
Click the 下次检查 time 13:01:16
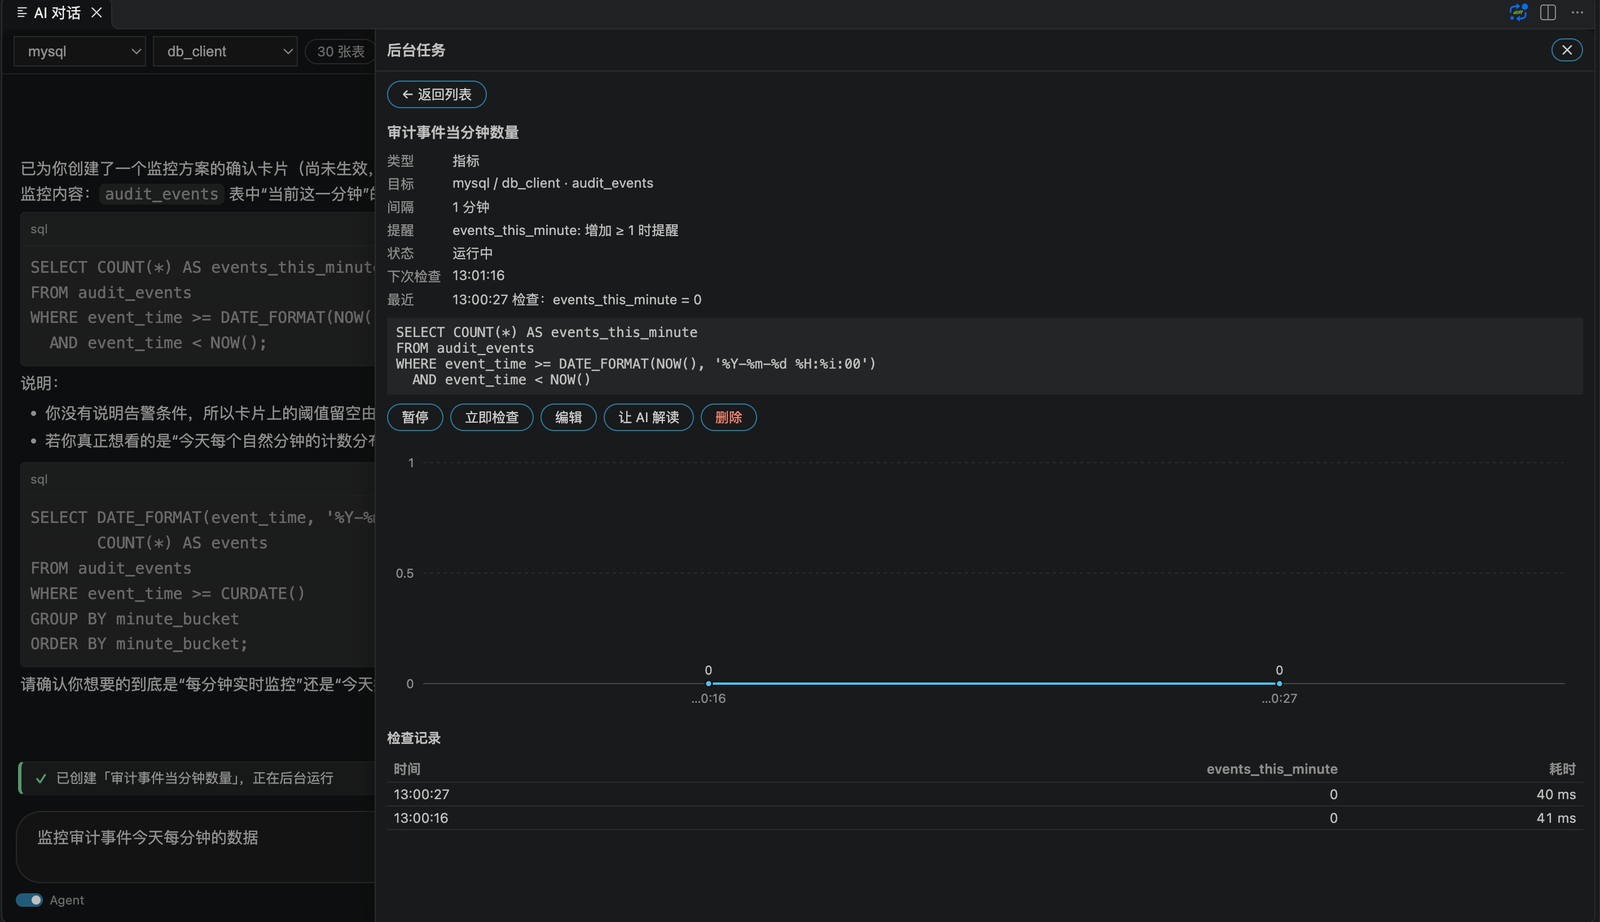478,276
